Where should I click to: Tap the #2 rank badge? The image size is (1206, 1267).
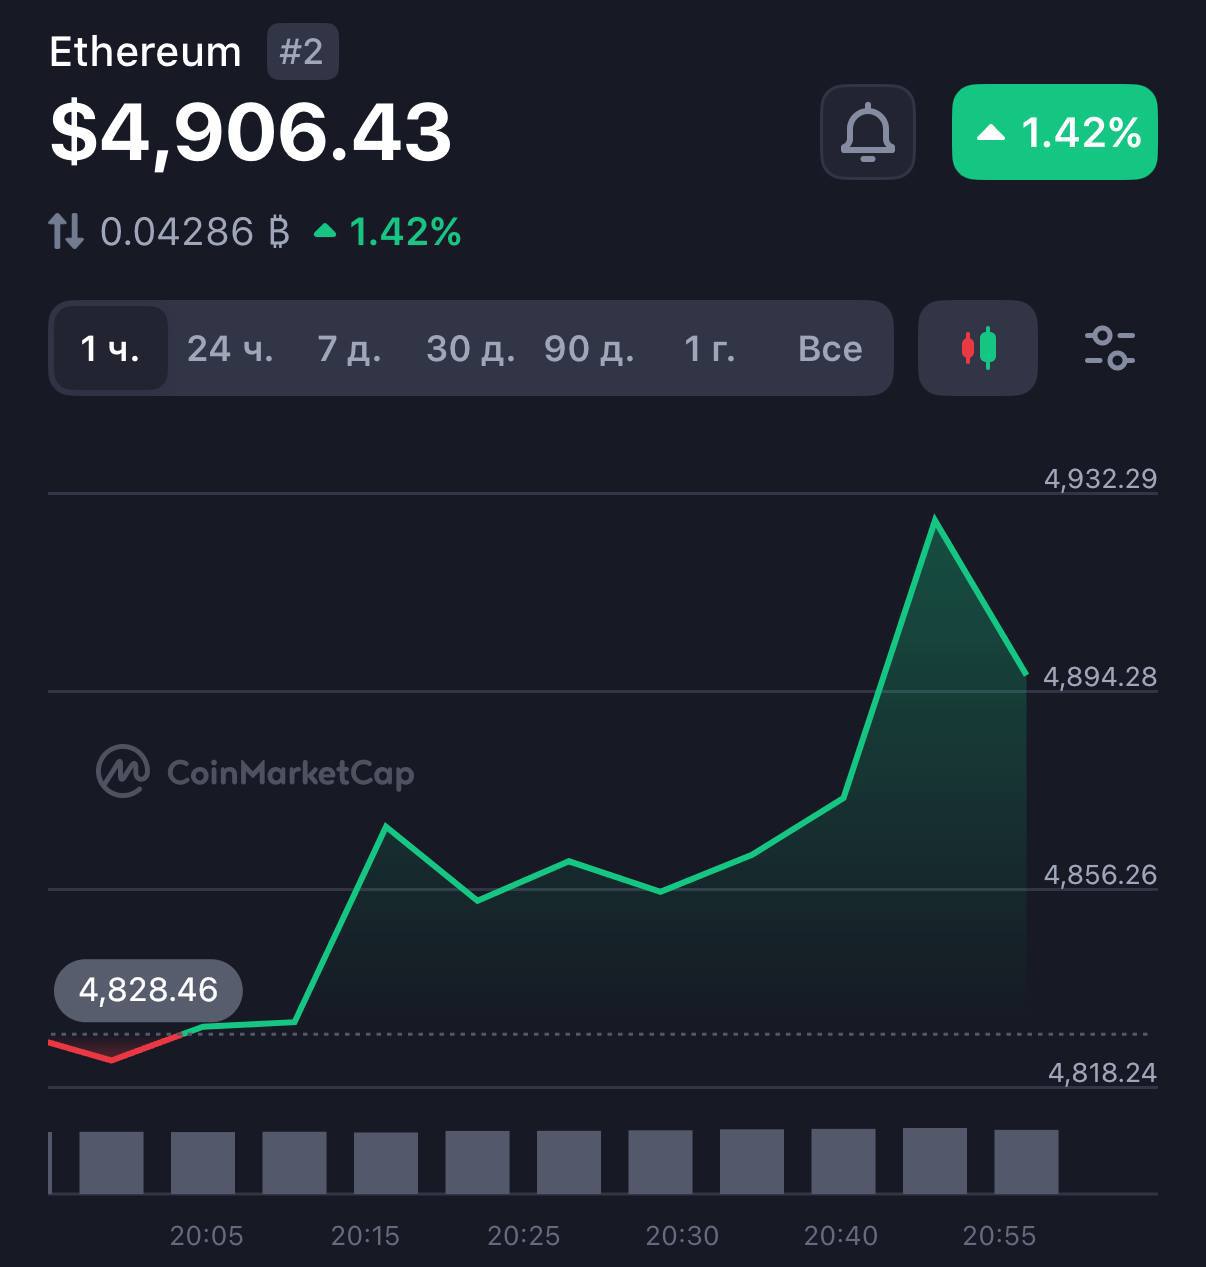[x=302, y=52]
